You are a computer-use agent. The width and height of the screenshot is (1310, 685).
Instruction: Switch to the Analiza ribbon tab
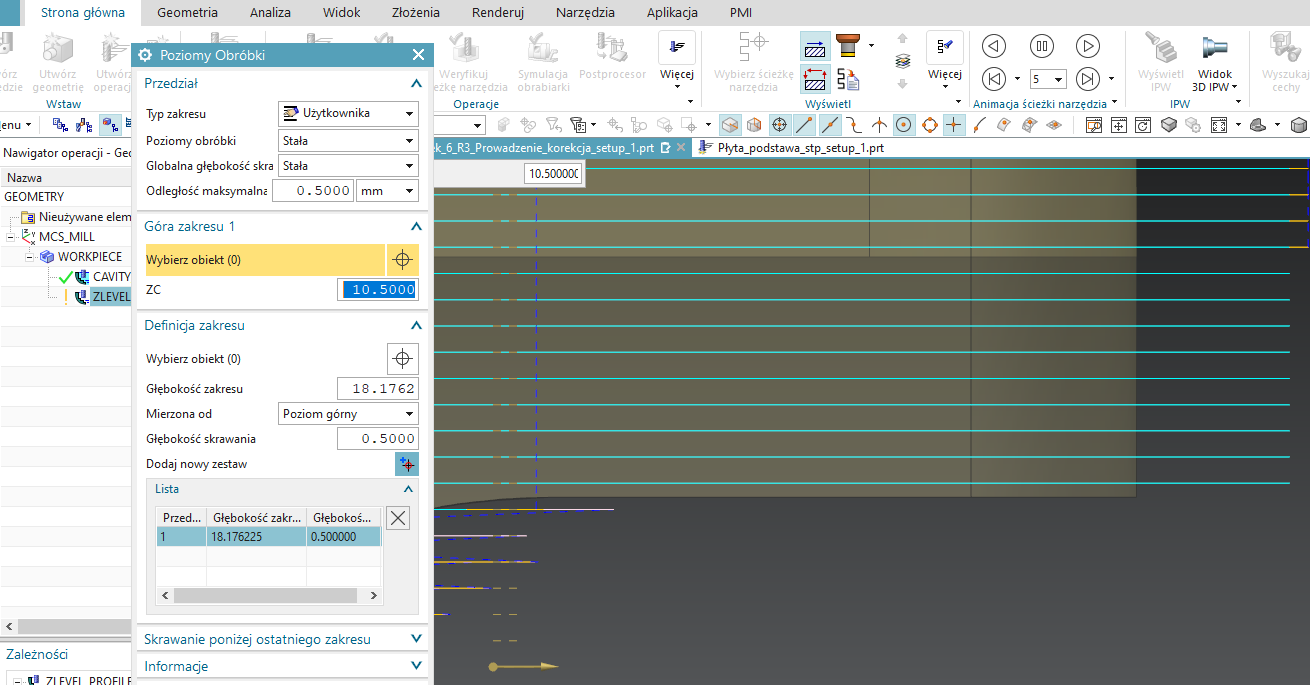pos(271,13)
